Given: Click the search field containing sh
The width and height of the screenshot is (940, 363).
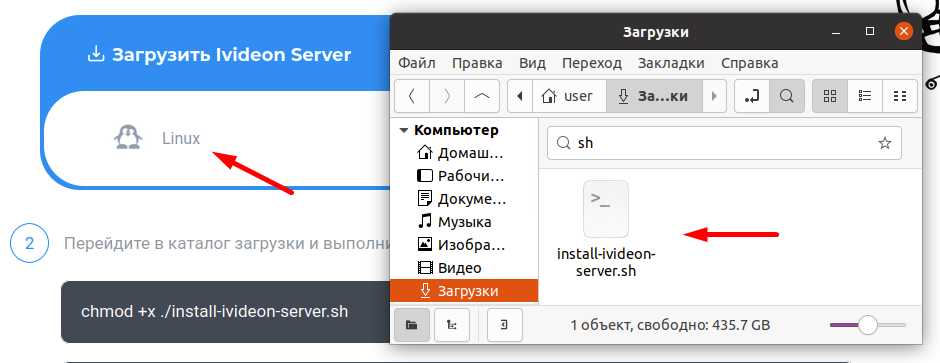Looking at the screenshot, I should (x=724, y=143).
